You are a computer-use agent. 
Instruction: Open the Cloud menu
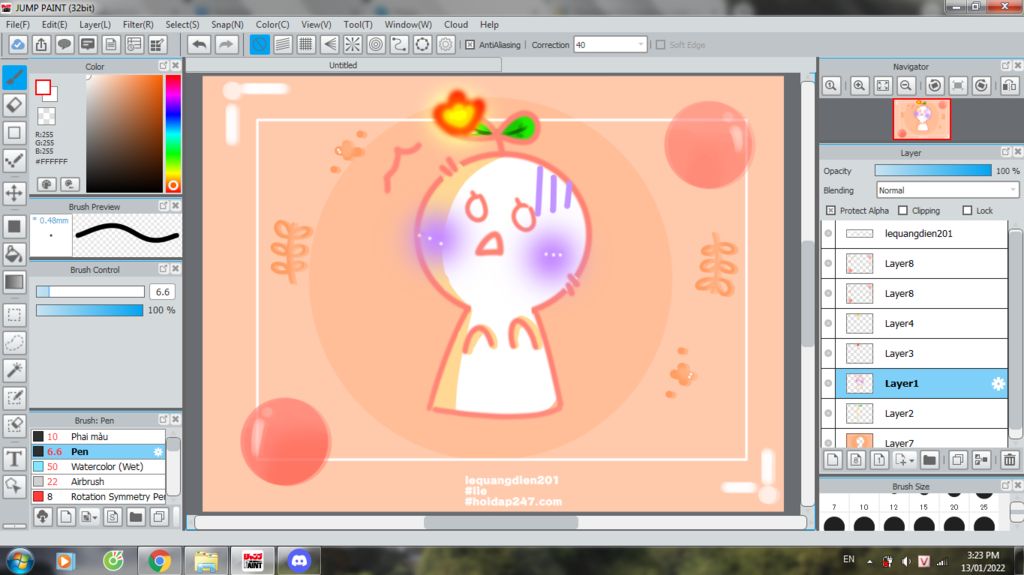tap(456, 24)
